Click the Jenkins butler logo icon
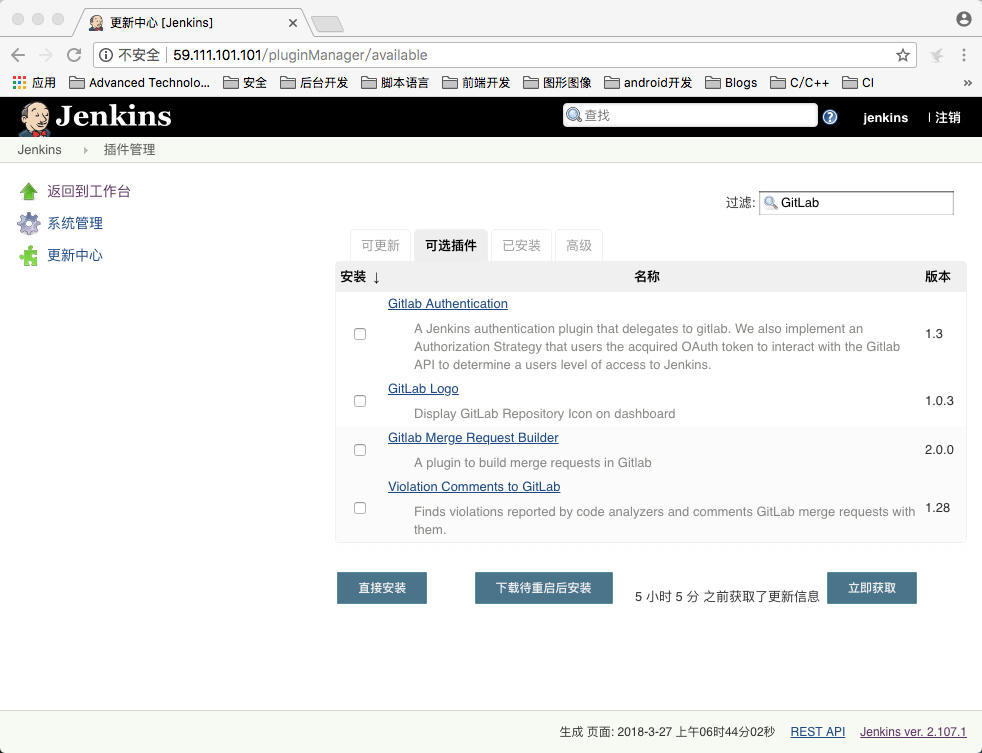982x753 pixels. click(x=34, y=118)
